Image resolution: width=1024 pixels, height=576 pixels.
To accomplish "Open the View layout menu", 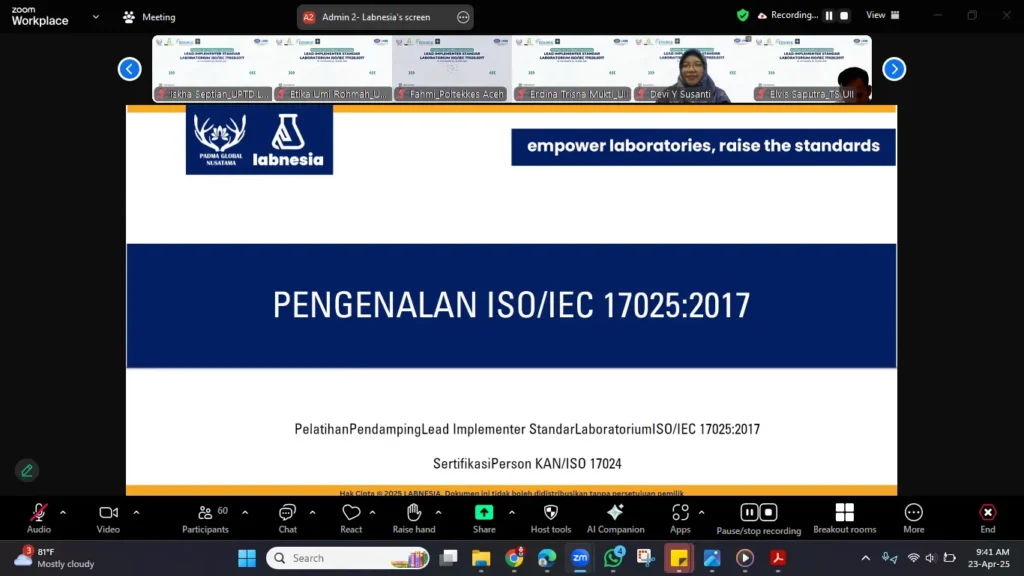I will pos(882,15).
